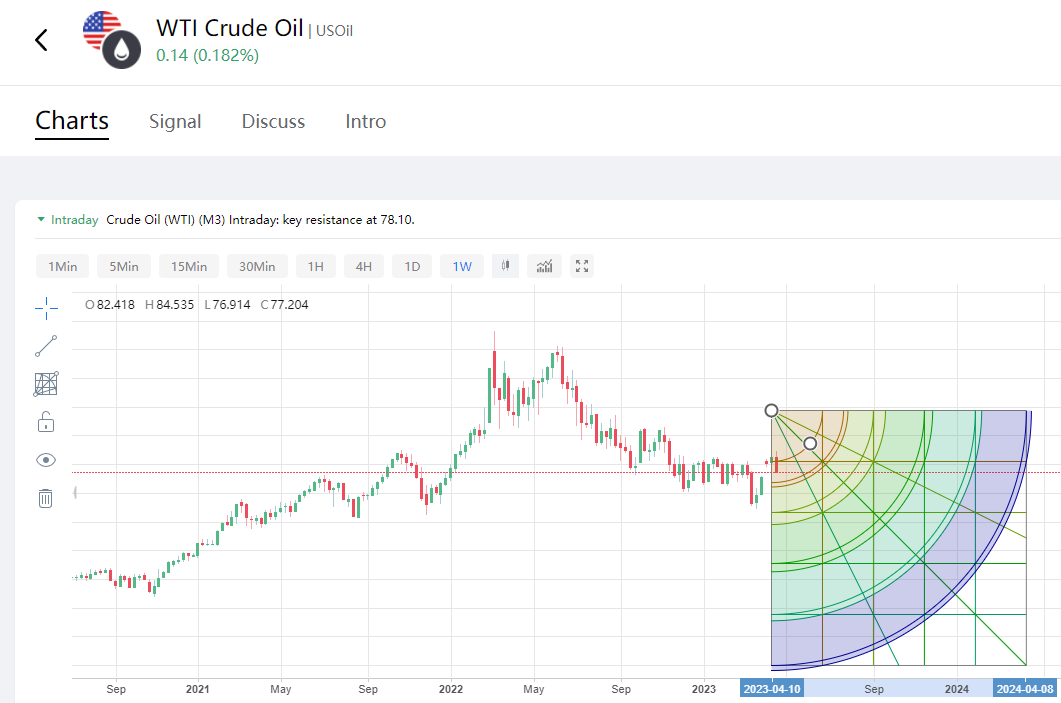The image size is (1061, 703).
Task: Toggle the lock drawings icon
Action: [x=46, y=422]
